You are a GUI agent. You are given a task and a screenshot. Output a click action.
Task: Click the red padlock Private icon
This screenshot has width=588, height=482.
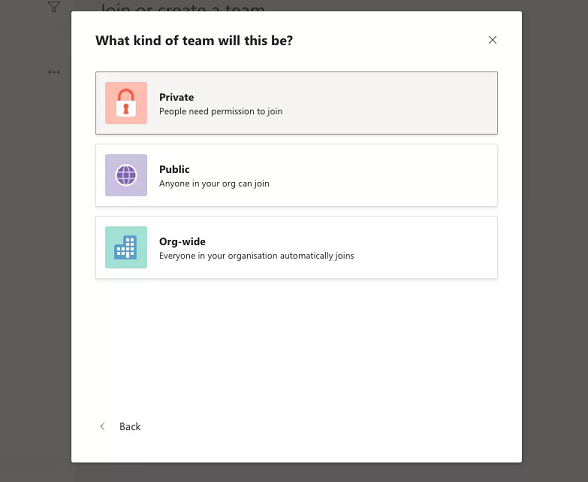pyautogui.click(x=126, y=103)
